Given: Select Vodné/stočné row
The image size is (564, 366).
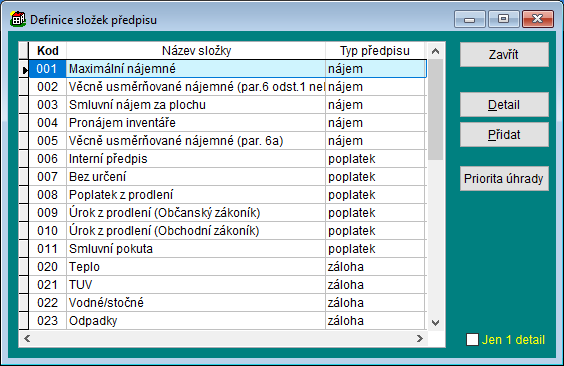Looking at the screenshot, I should point(227,302).
